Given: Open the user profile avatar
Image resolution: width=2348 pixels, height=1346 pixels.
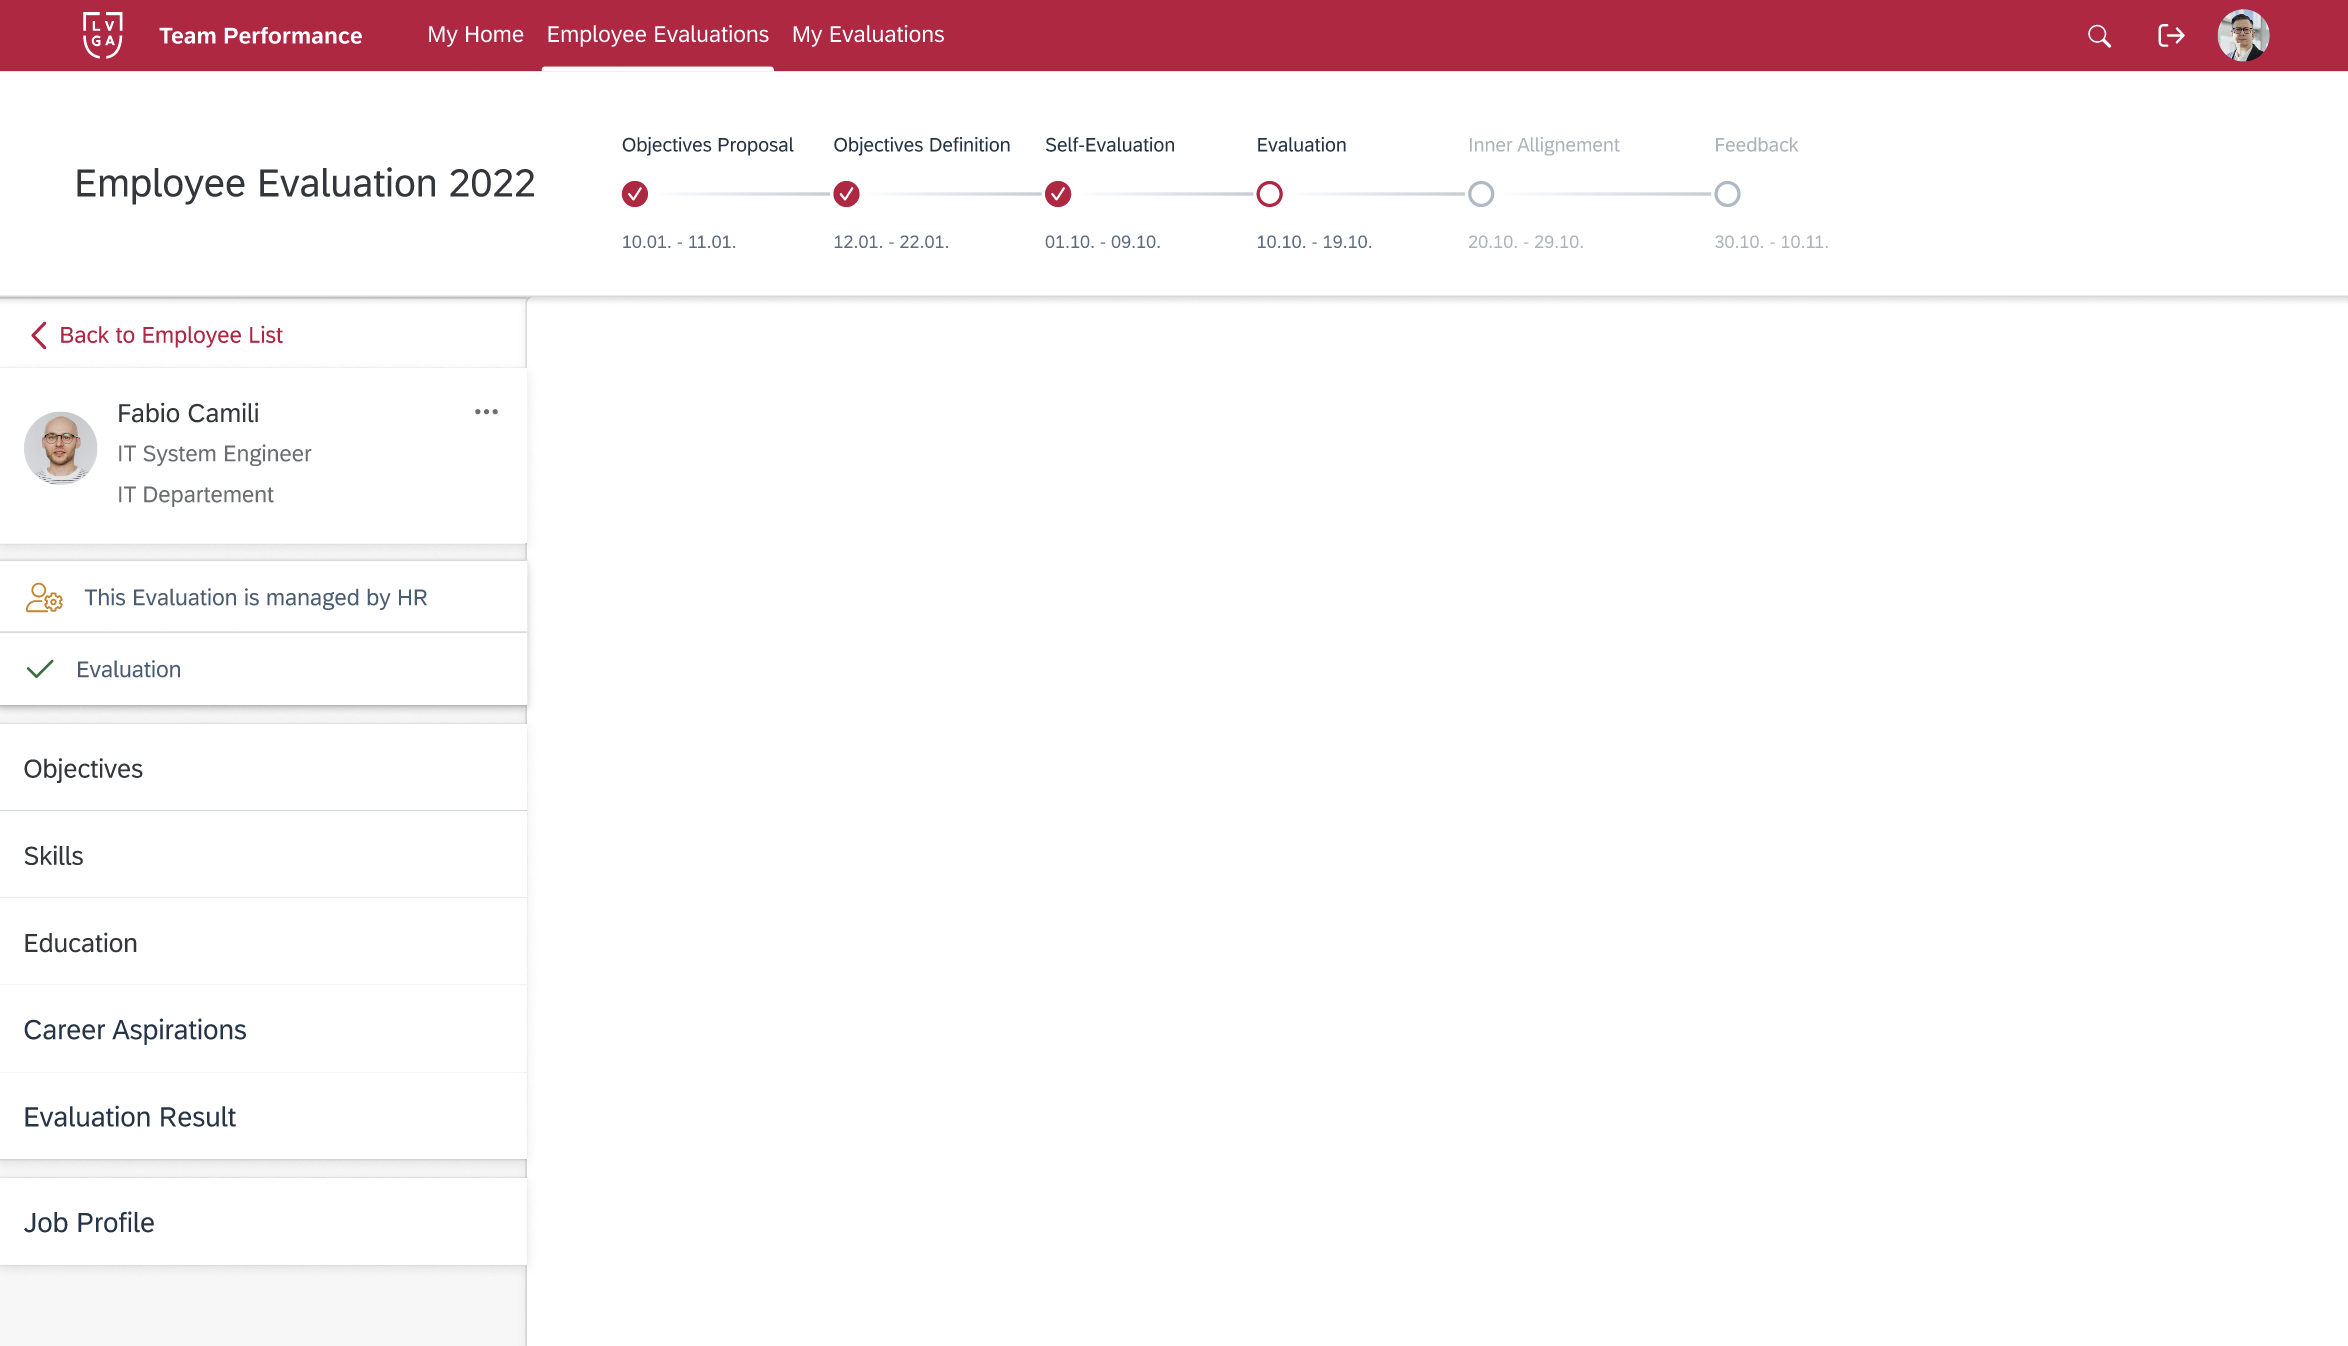Looking at the screenshot, I should point(2243,36).
